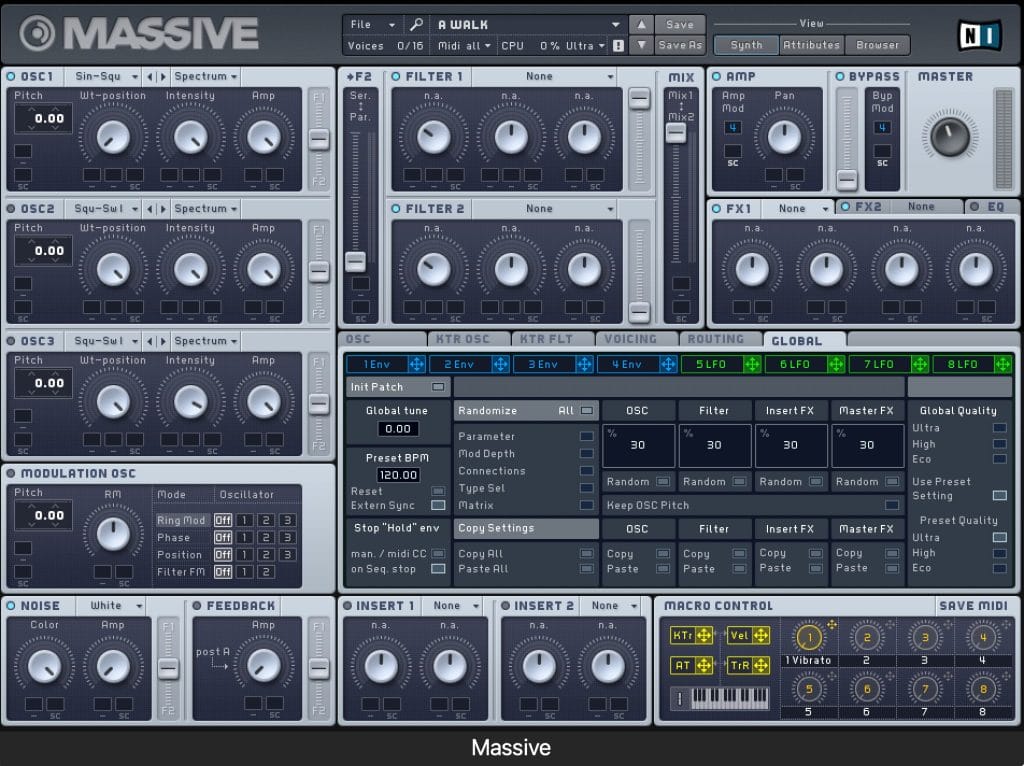This screenshot has height=766, width=1024.
Task: Click the Preset BPM value field
Action: point(398,475)
